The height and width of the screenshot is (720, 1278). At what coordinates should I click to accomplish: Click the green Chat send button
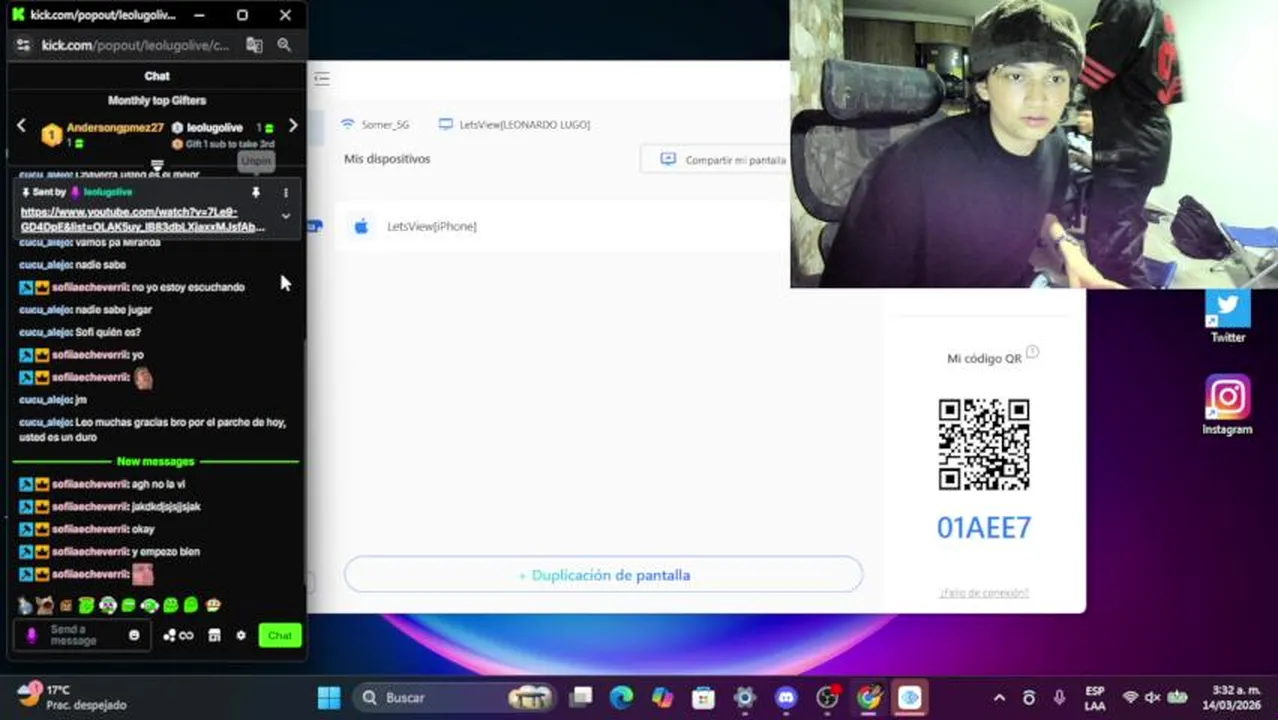pyautogui.click(x=280, y=635)
